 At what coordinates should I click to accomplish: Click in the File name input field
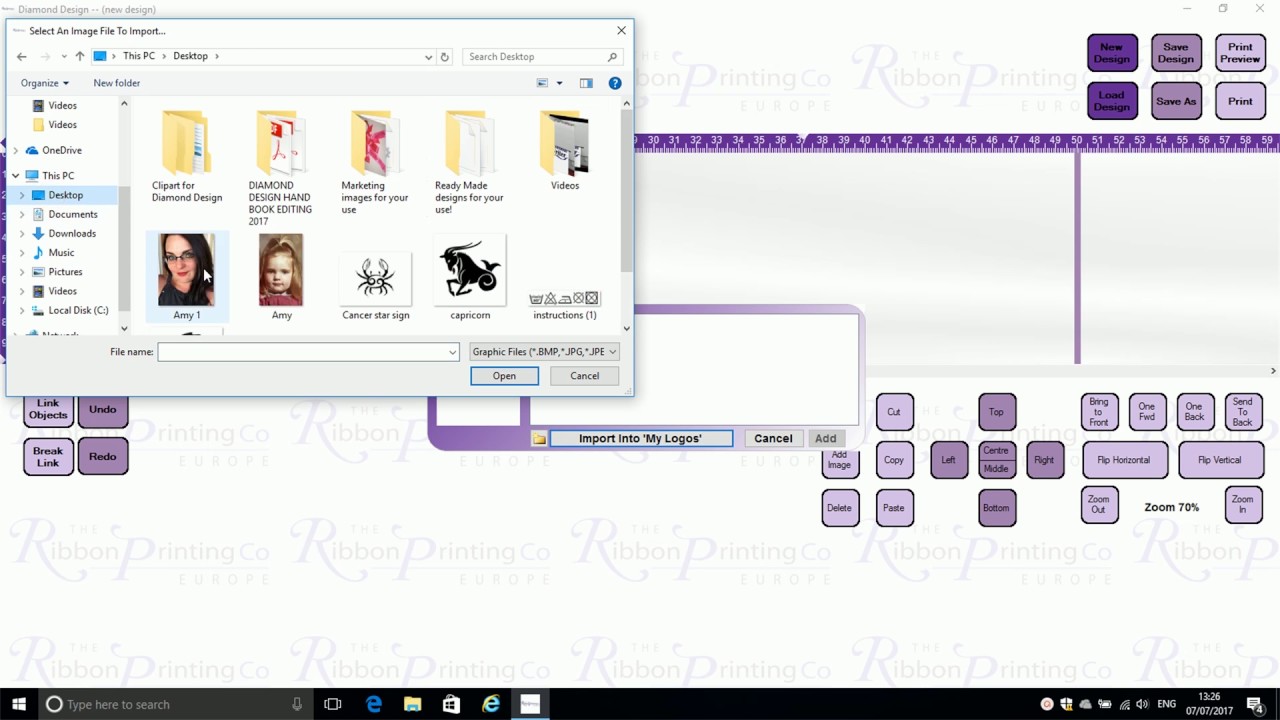pos(308,352)
